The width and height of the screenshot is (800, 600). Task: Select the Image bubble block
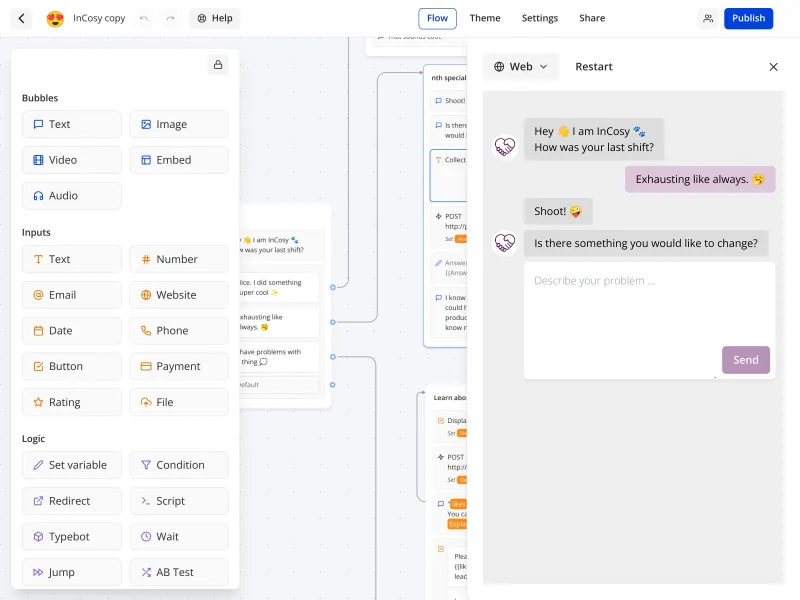[179, 124]
